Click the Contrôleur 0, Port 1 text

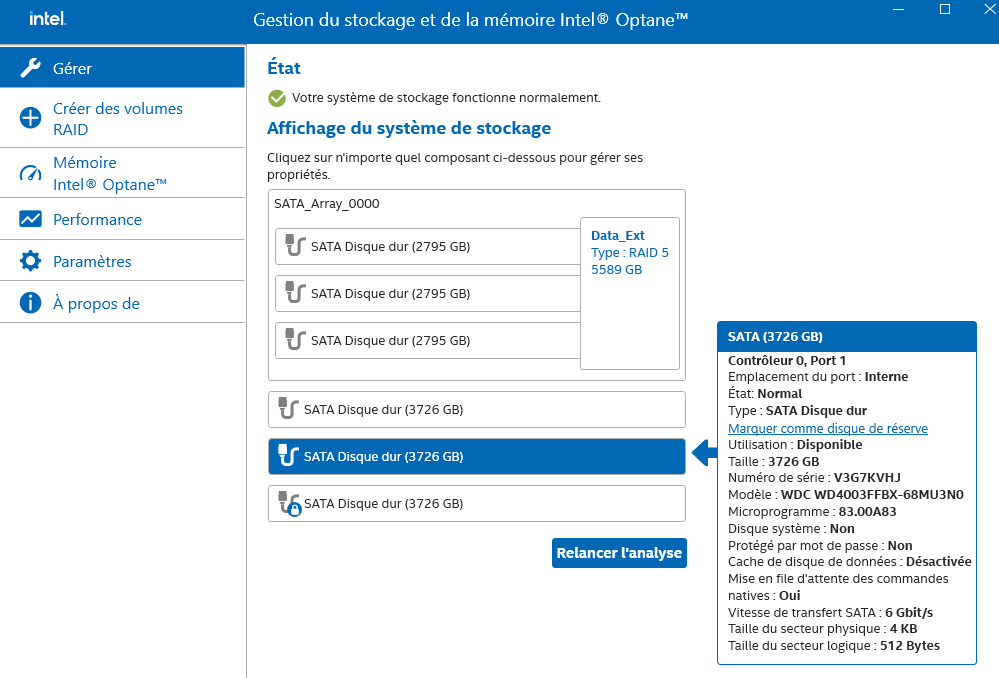point(787,360)
